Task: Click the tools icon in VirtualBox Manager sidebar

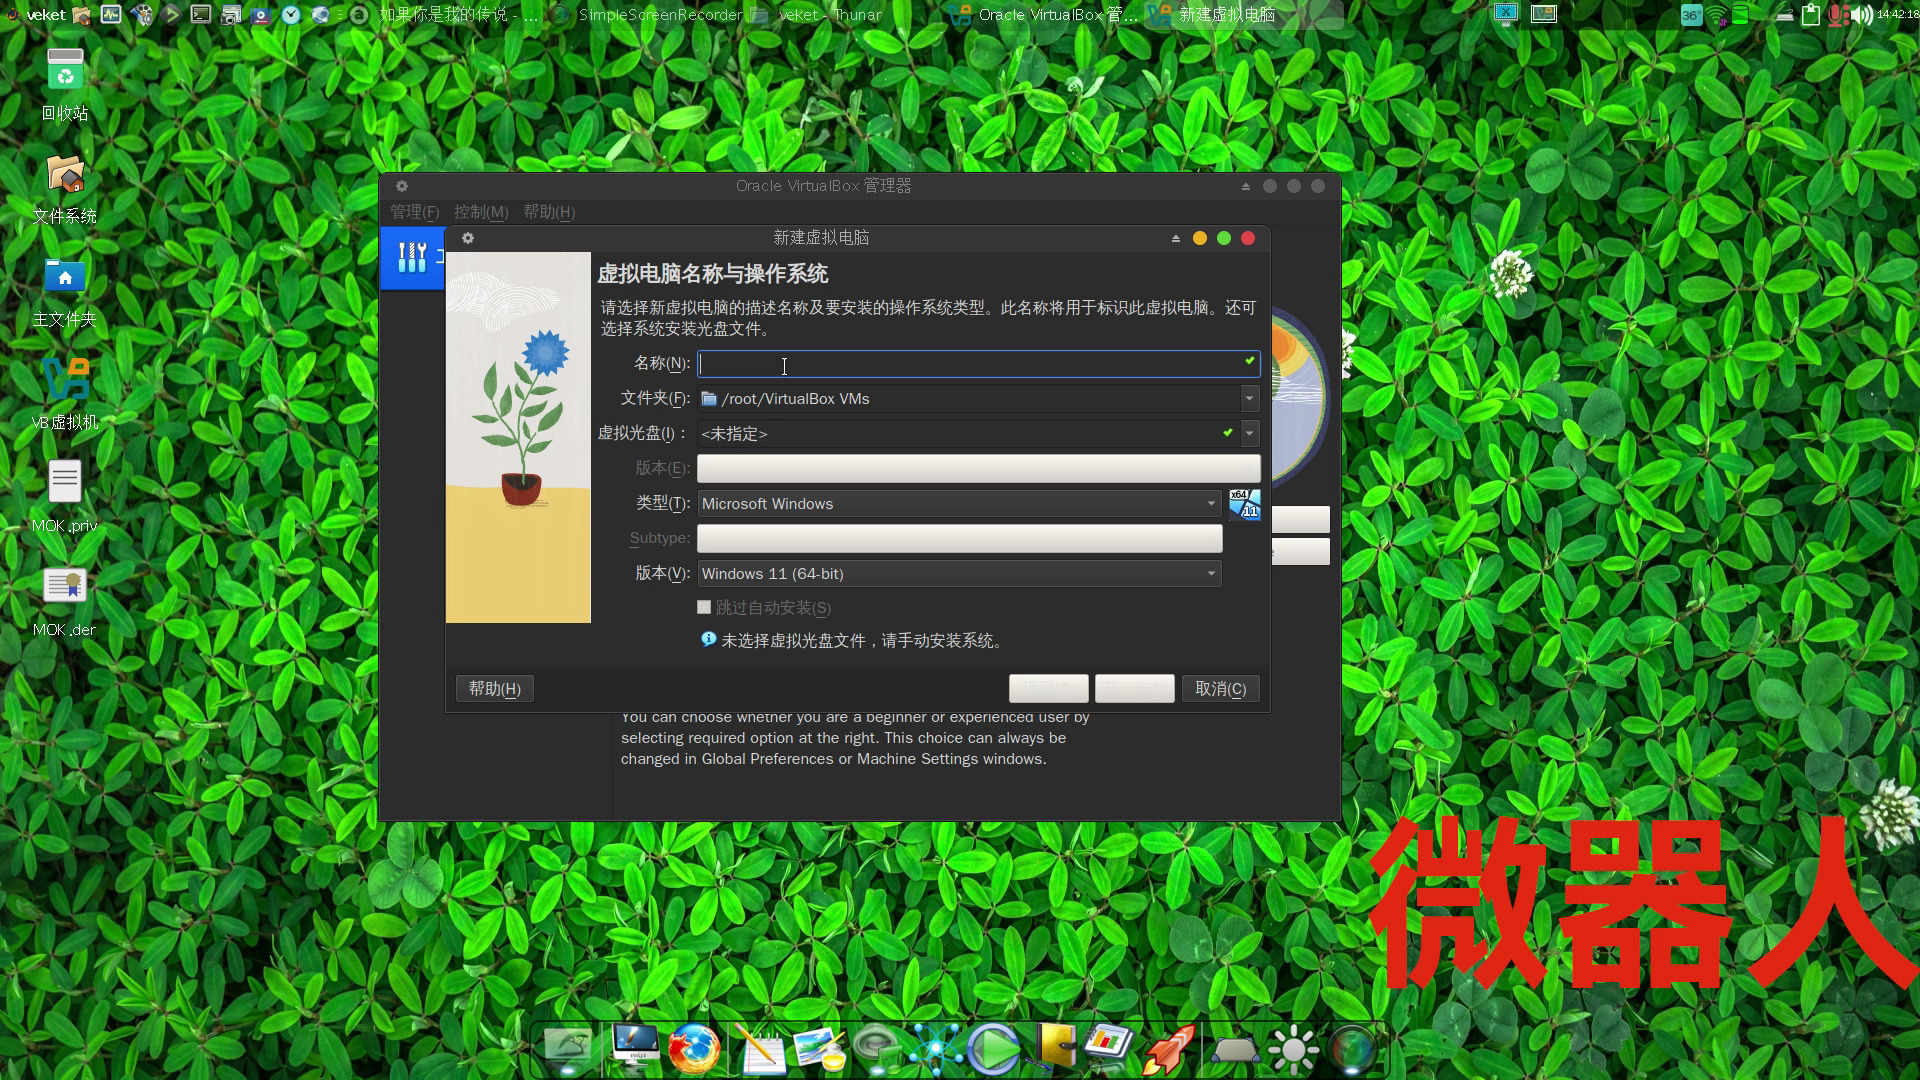Action: tap(412, 257)
